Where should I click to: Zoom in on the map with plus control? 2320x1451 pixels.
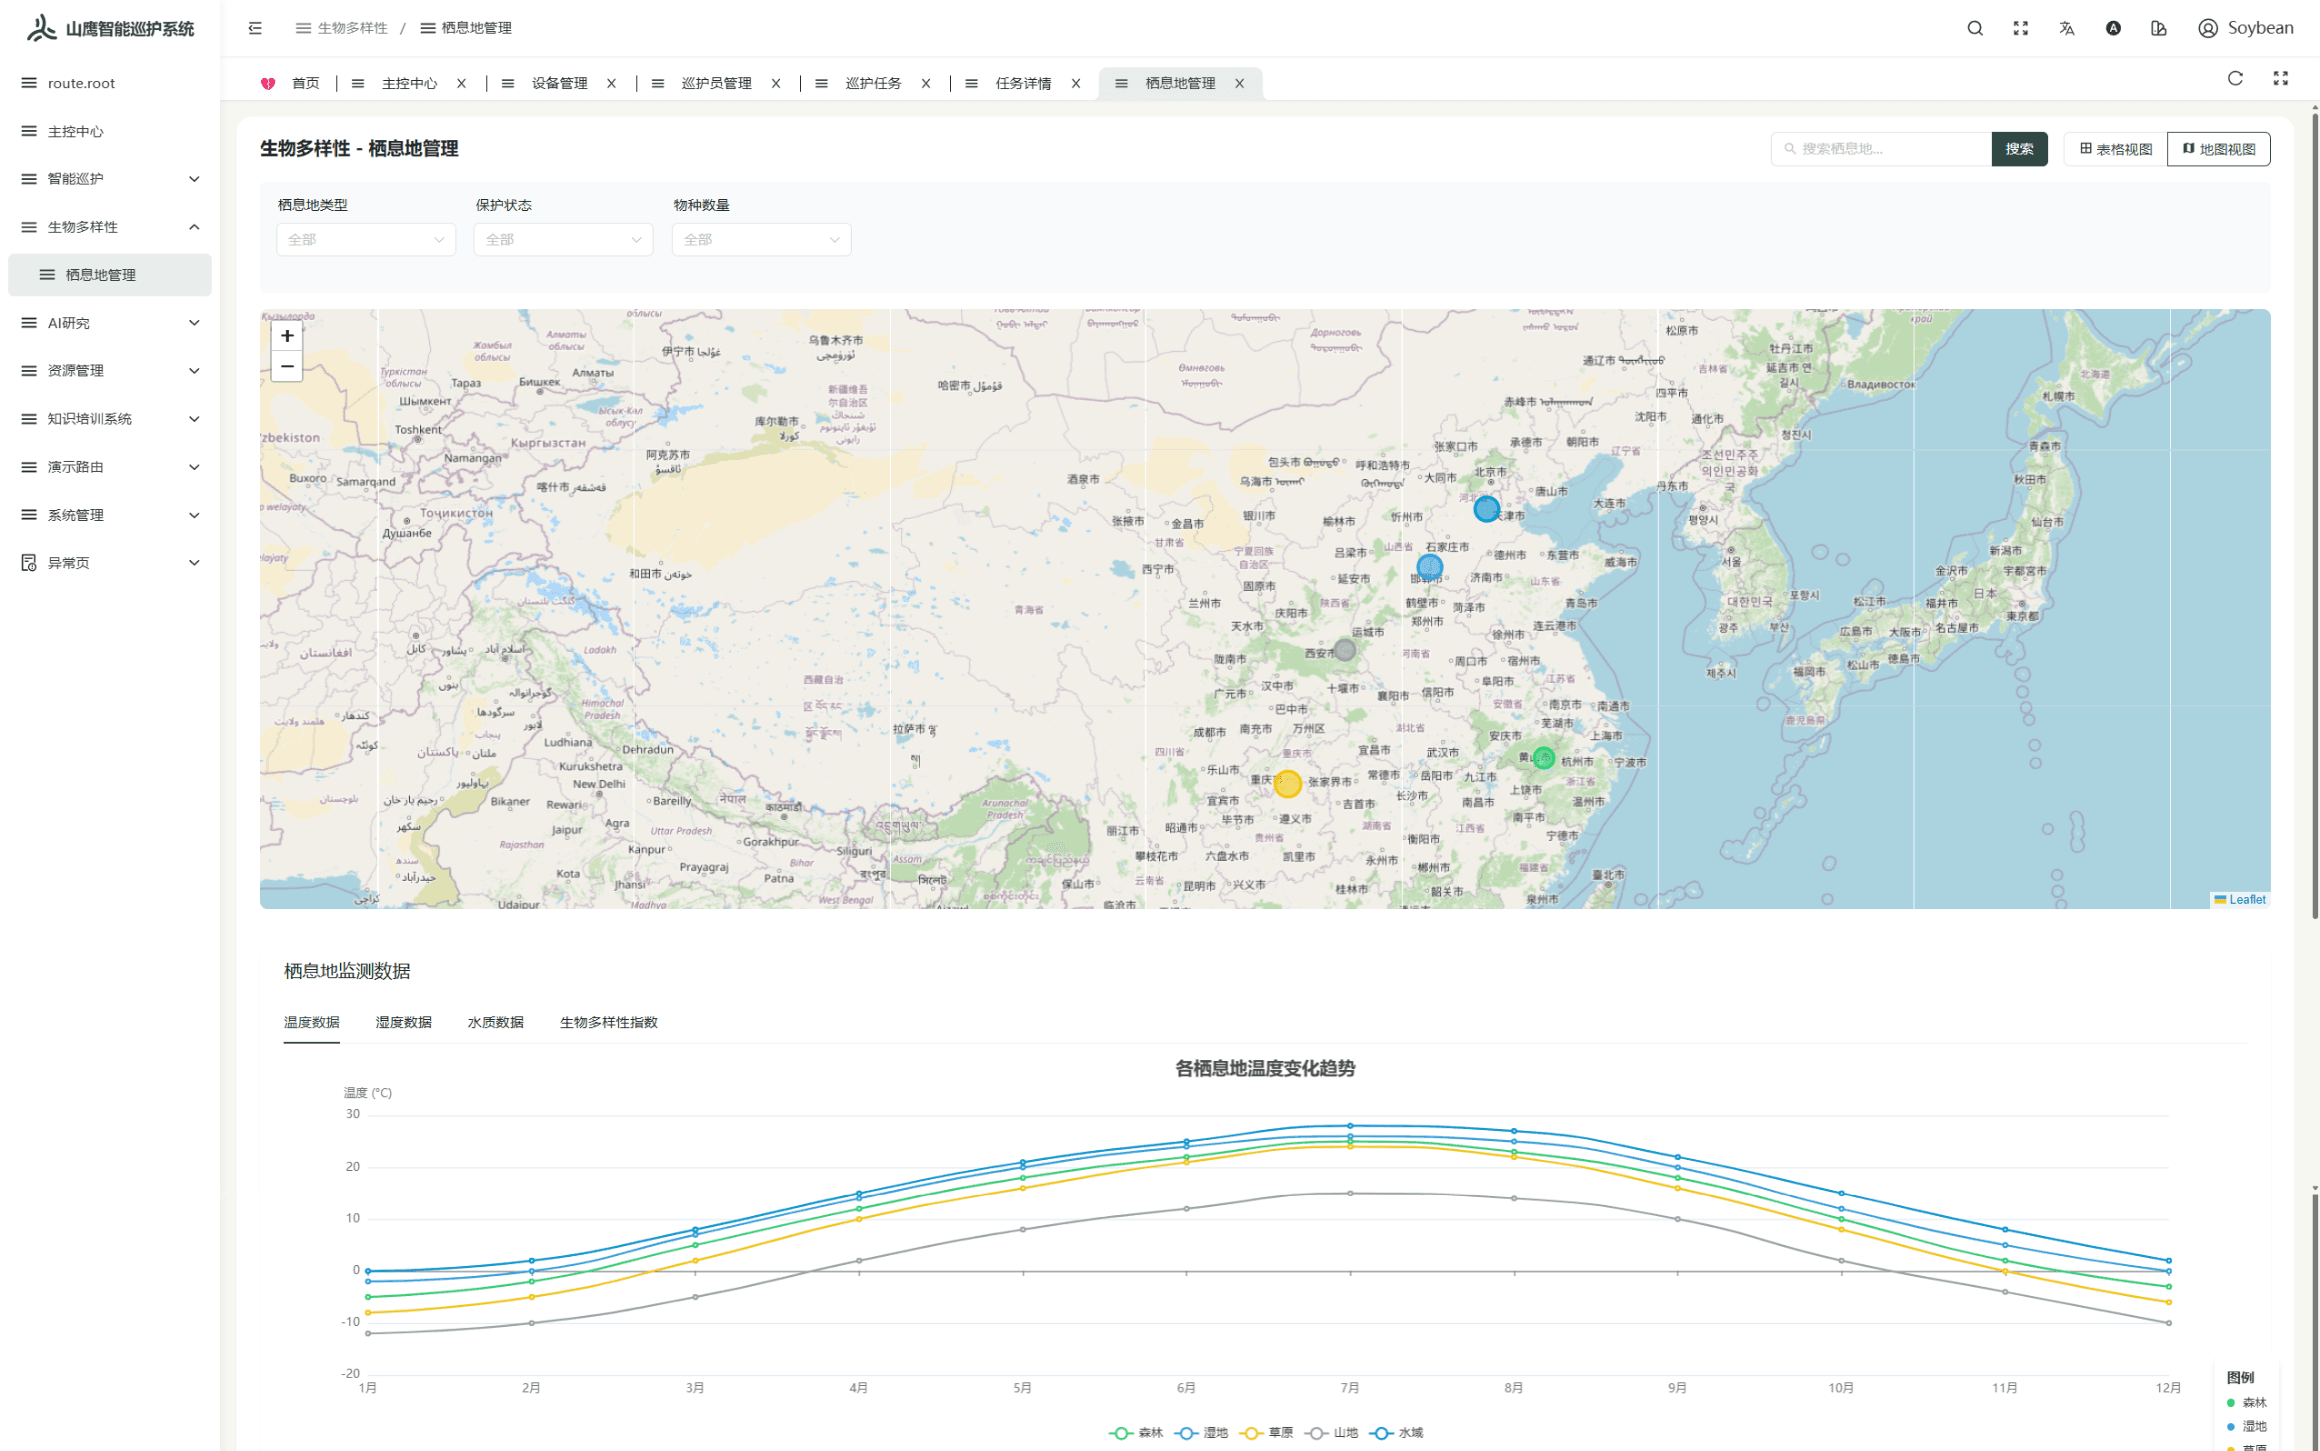tap(287, 336)
